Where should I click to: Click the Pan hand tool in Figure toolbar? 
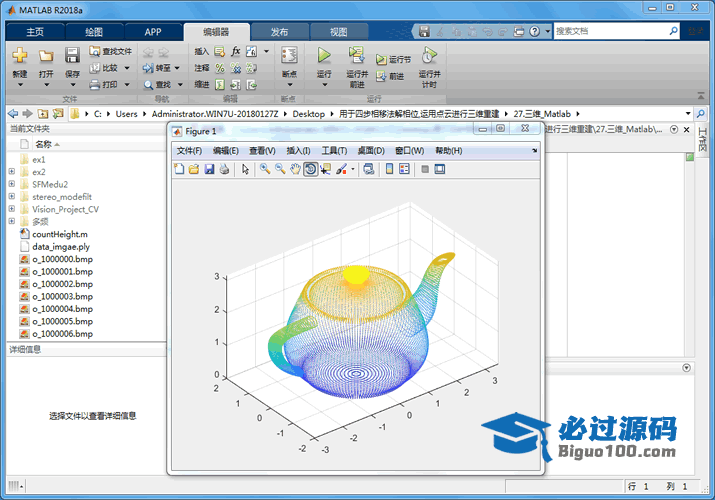point(295,169)
